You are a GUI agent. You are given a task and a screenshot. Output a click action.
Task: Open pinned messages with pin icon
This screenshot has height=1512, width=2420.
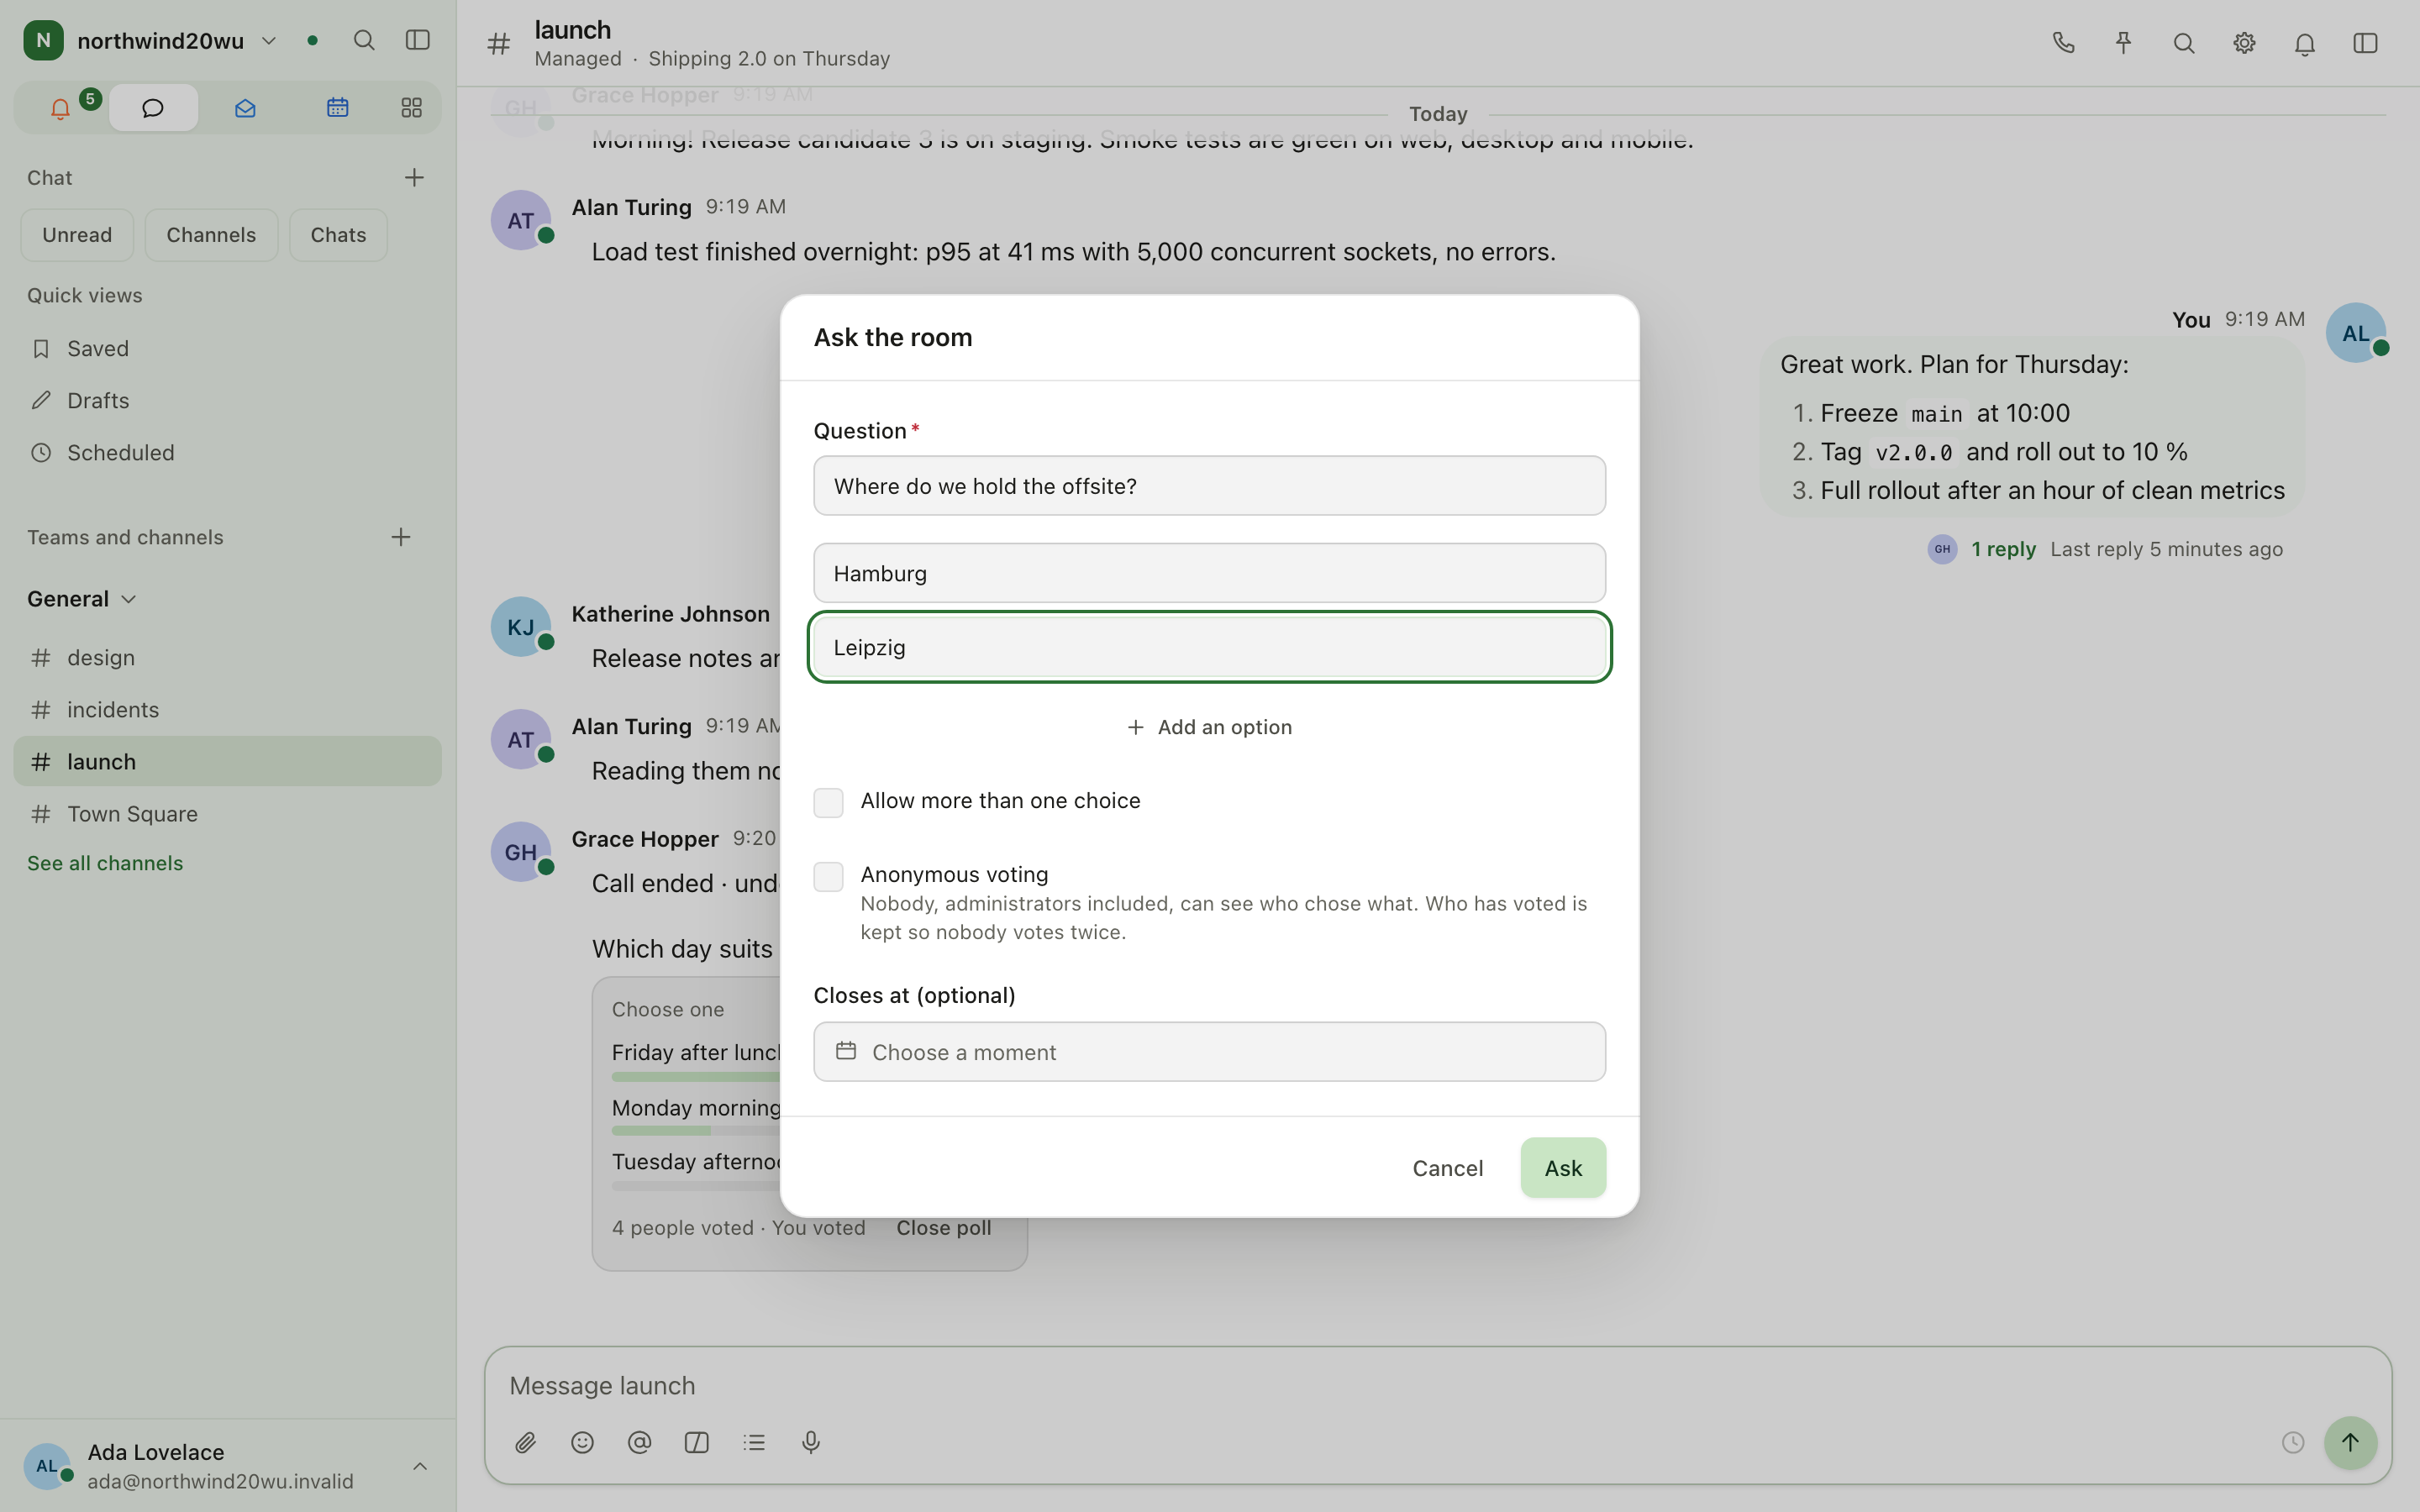click(2124, 43)
